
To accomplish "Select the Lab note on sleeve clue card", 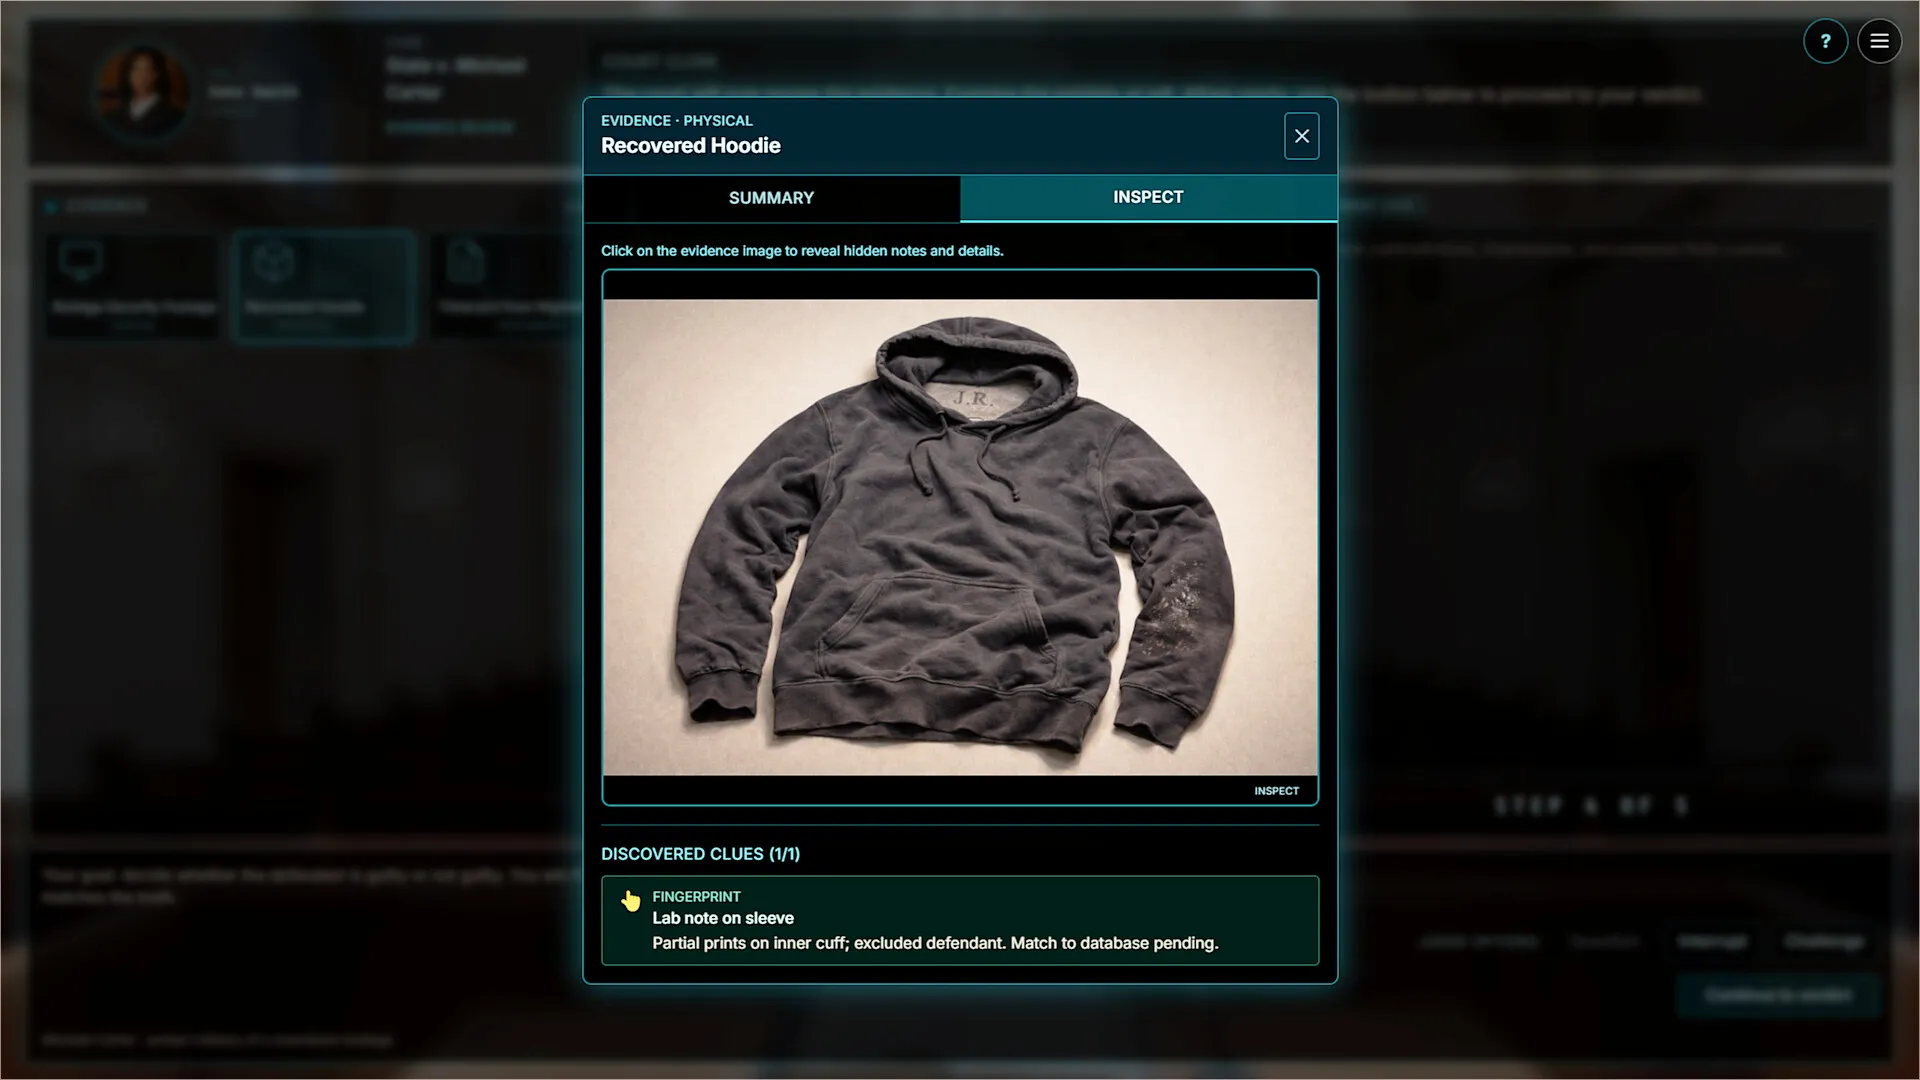I will pyautogui.click(x=959, y=920).
